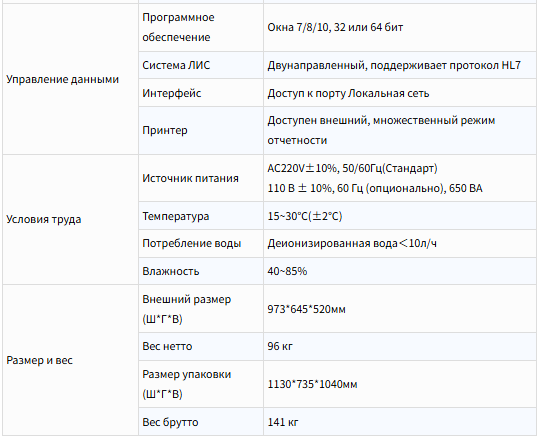Click the 'Вес нетто' row label
Screen dimensions: 542x440
coord(167,346)
